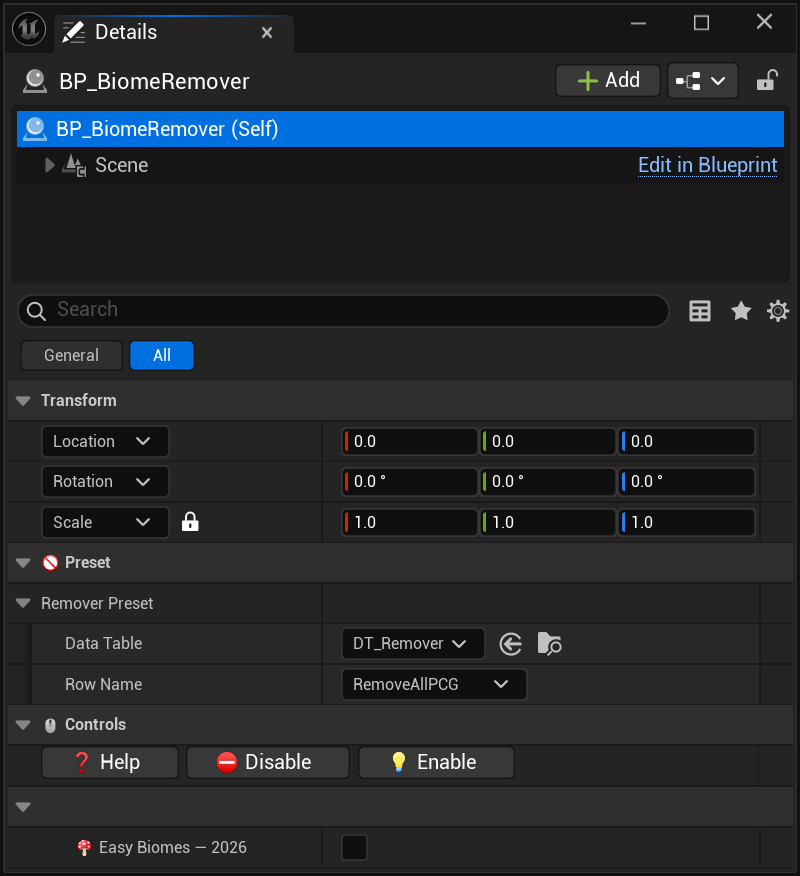The height and width of the screenshot is (876, 800).
Task: Open the Scale type dropdown
Action: coord(105,522)
